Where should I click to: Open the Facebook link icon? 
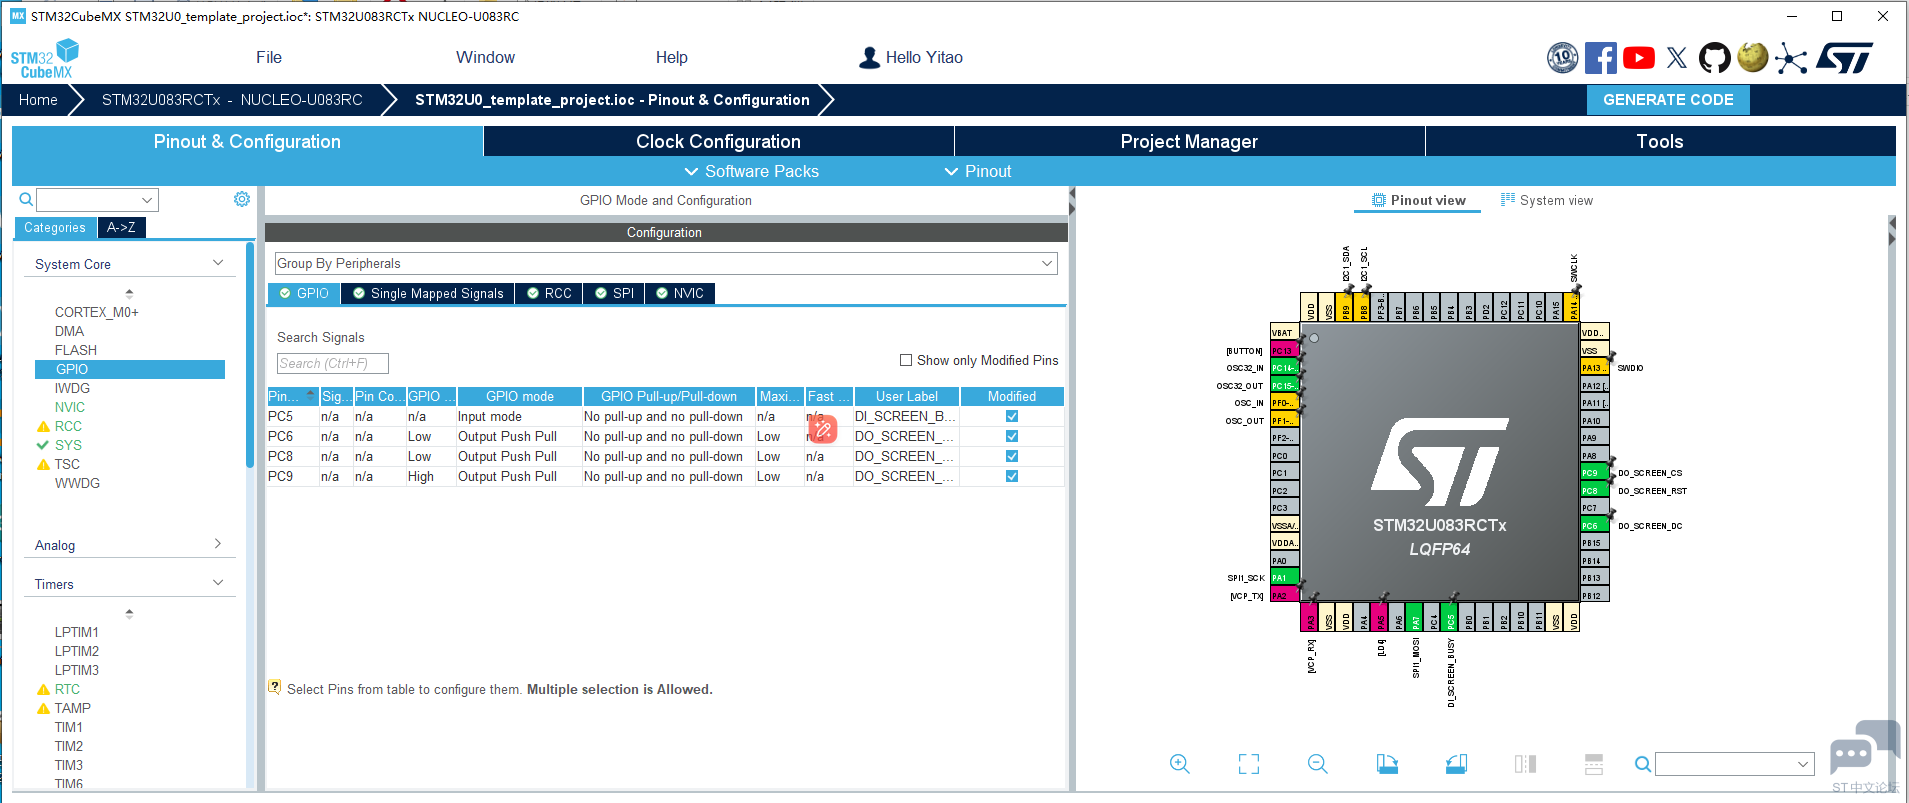tap(1600, 58)
